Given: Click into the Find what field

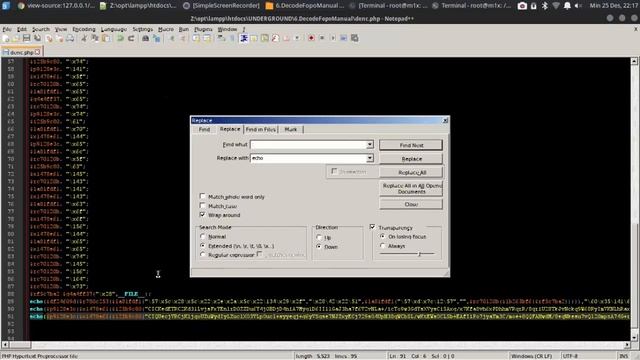Looking at the screenshot, I should 308,144.
